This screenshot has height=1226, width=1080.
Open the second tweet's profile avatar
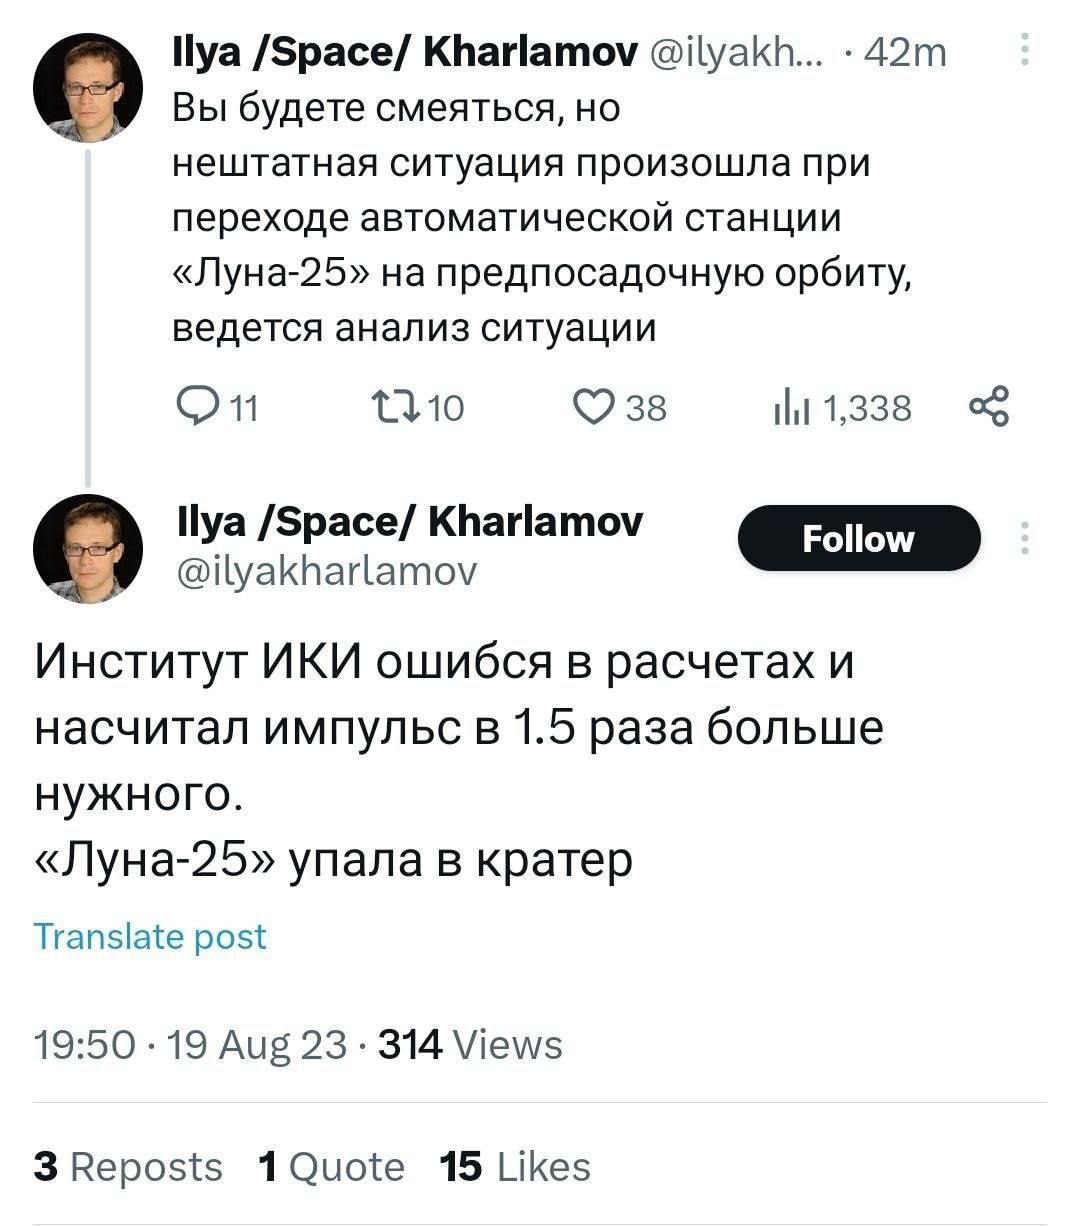tap(88, 547)
